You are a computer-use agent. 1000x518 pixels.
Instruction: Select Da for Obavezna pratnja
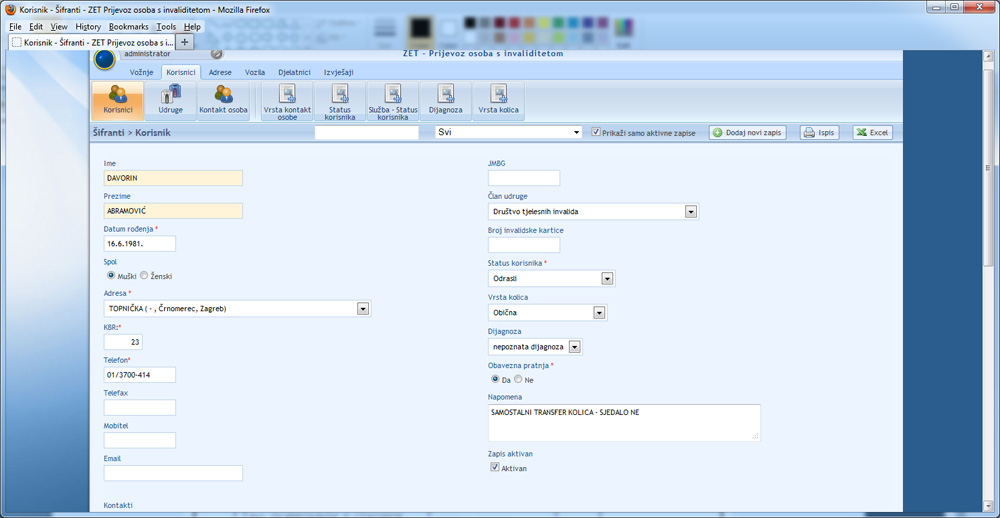click(495, 379)
